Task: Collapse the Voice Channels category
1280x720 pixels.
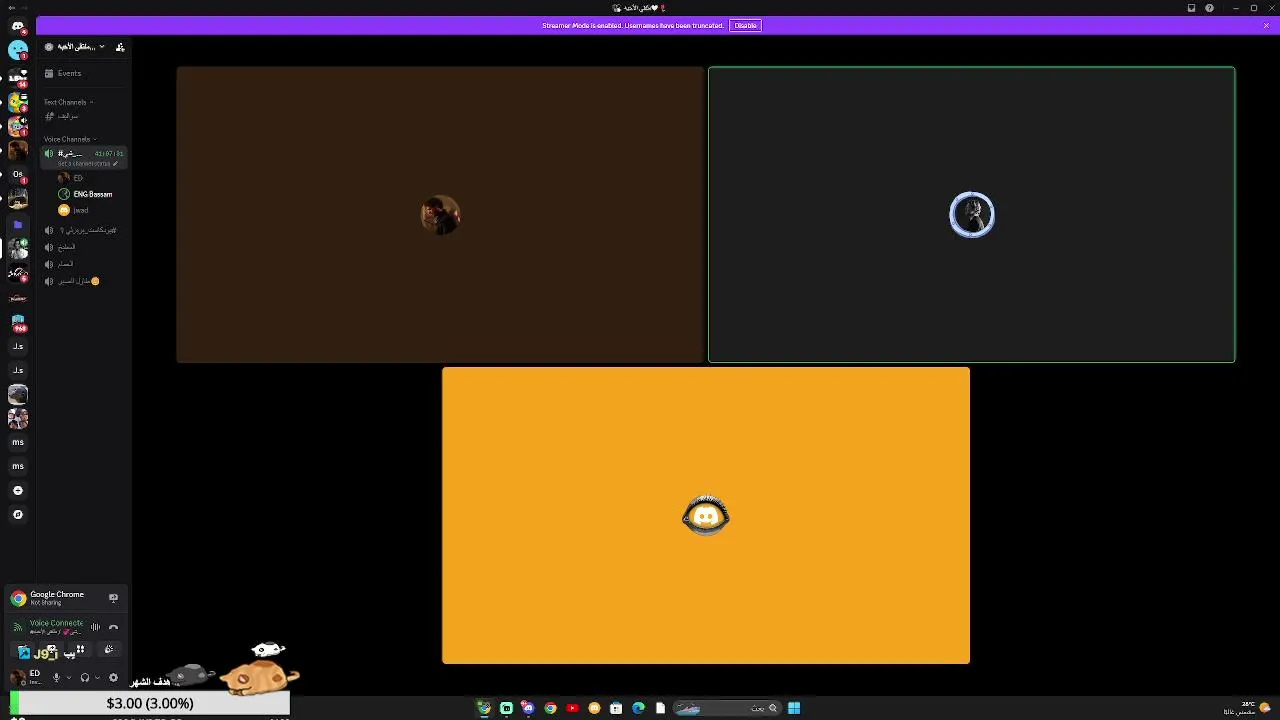Action: click(x=69, y=139)
